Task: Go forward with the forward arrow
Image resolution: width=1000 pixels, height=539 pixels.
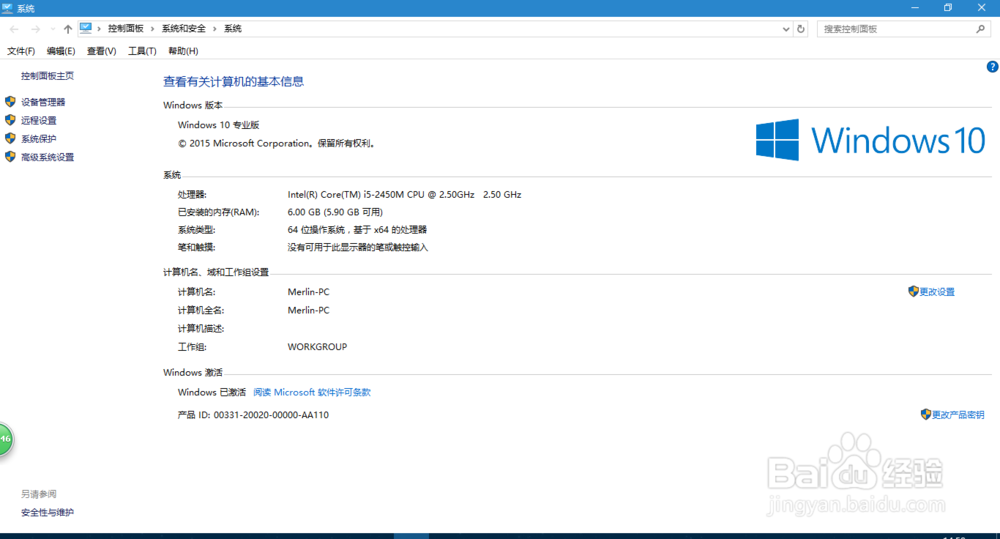Action: (x=36, y=29)
